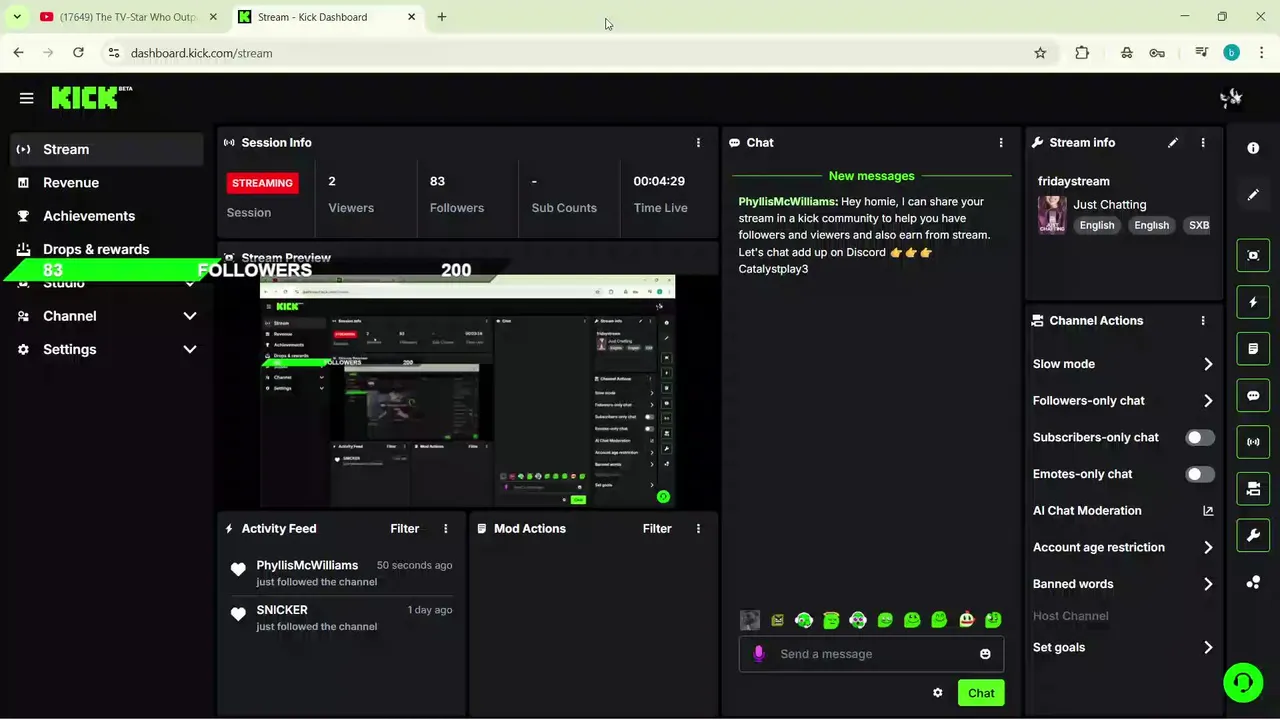Screen dimensions: 1280x720
Task: Click the Just Chatting category thumbnail image
Action: (x=1052, y=215)
